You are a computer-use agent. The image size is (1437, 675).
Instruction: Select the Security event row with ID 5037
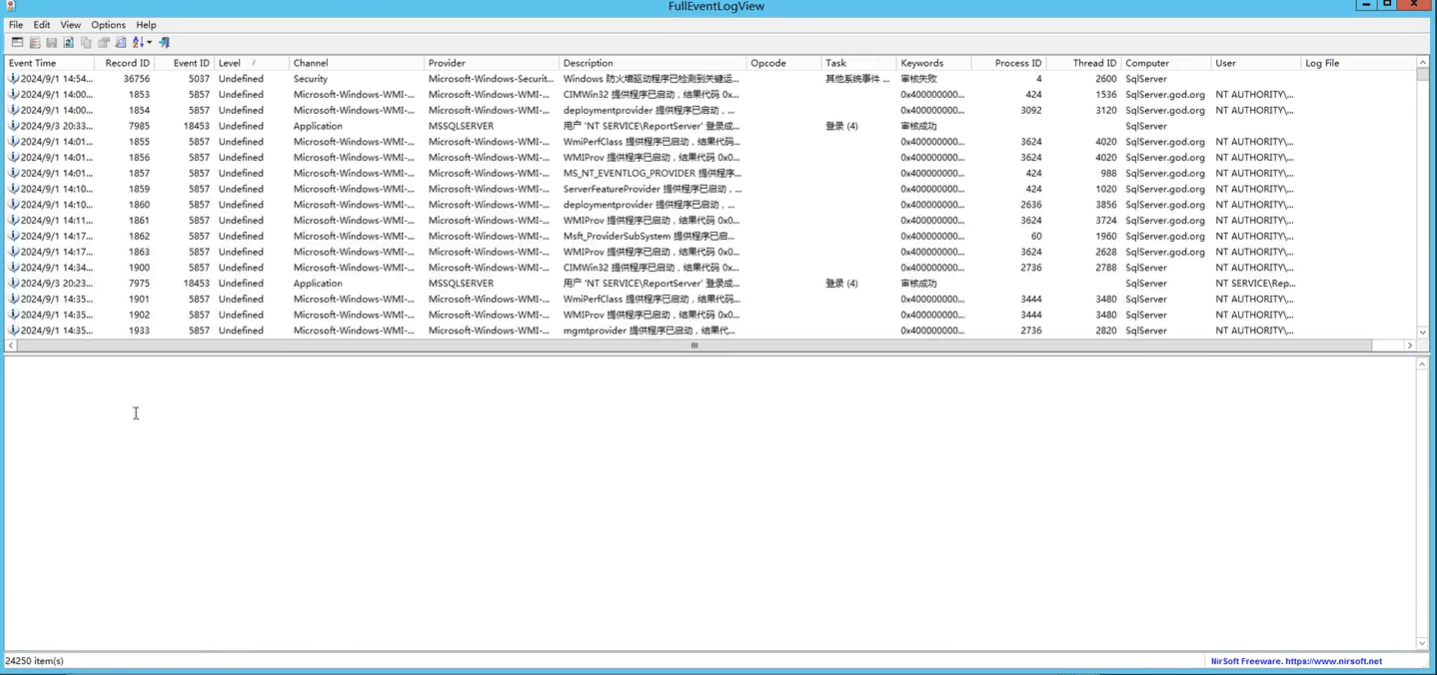coord(710,78)
